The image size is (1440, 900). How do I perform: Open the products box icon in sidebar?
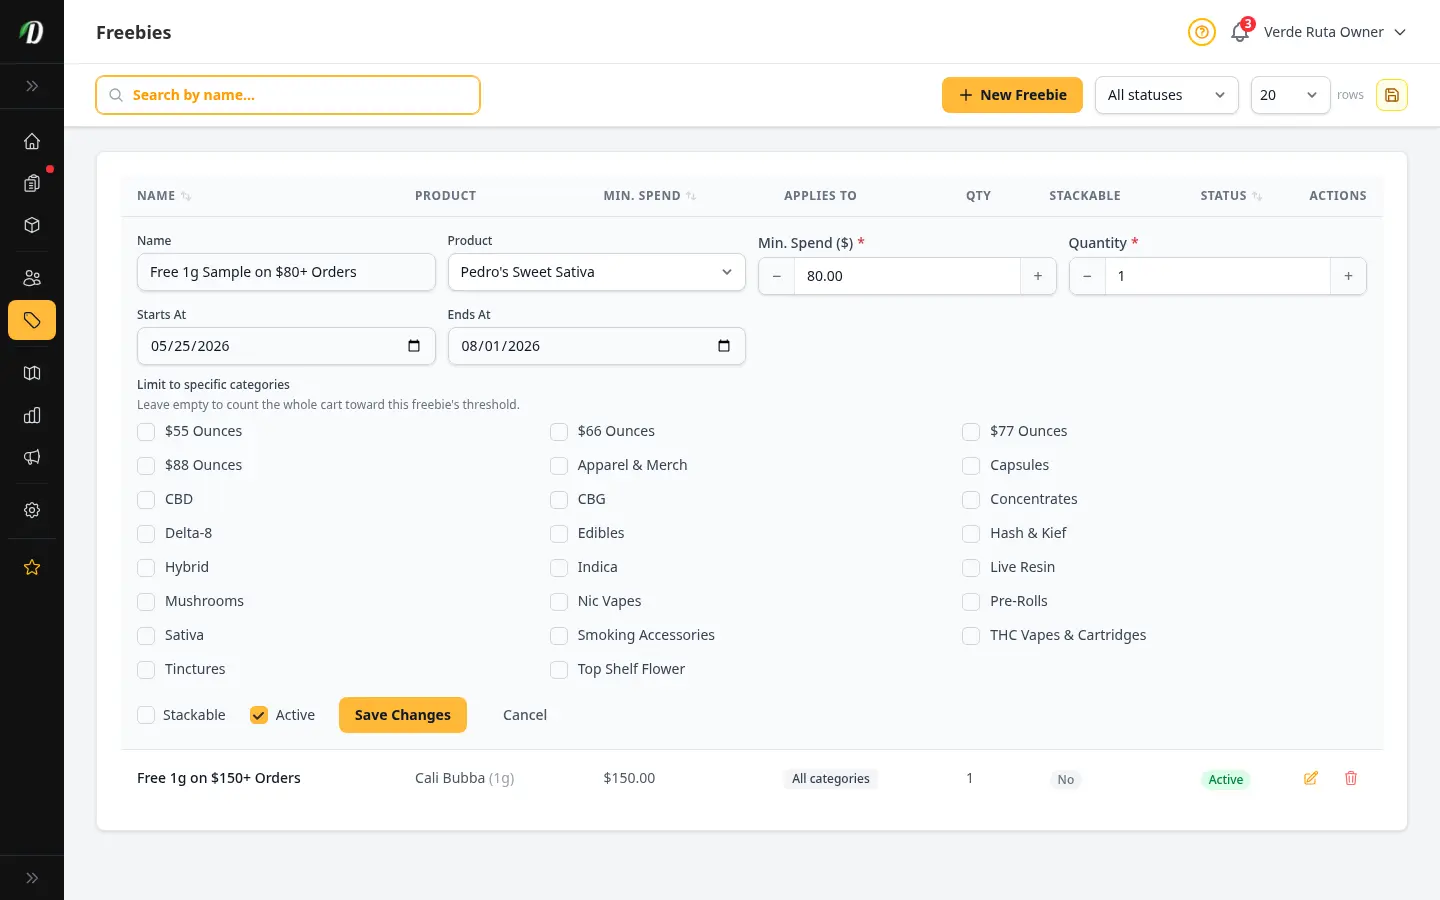tap(32, 225)
